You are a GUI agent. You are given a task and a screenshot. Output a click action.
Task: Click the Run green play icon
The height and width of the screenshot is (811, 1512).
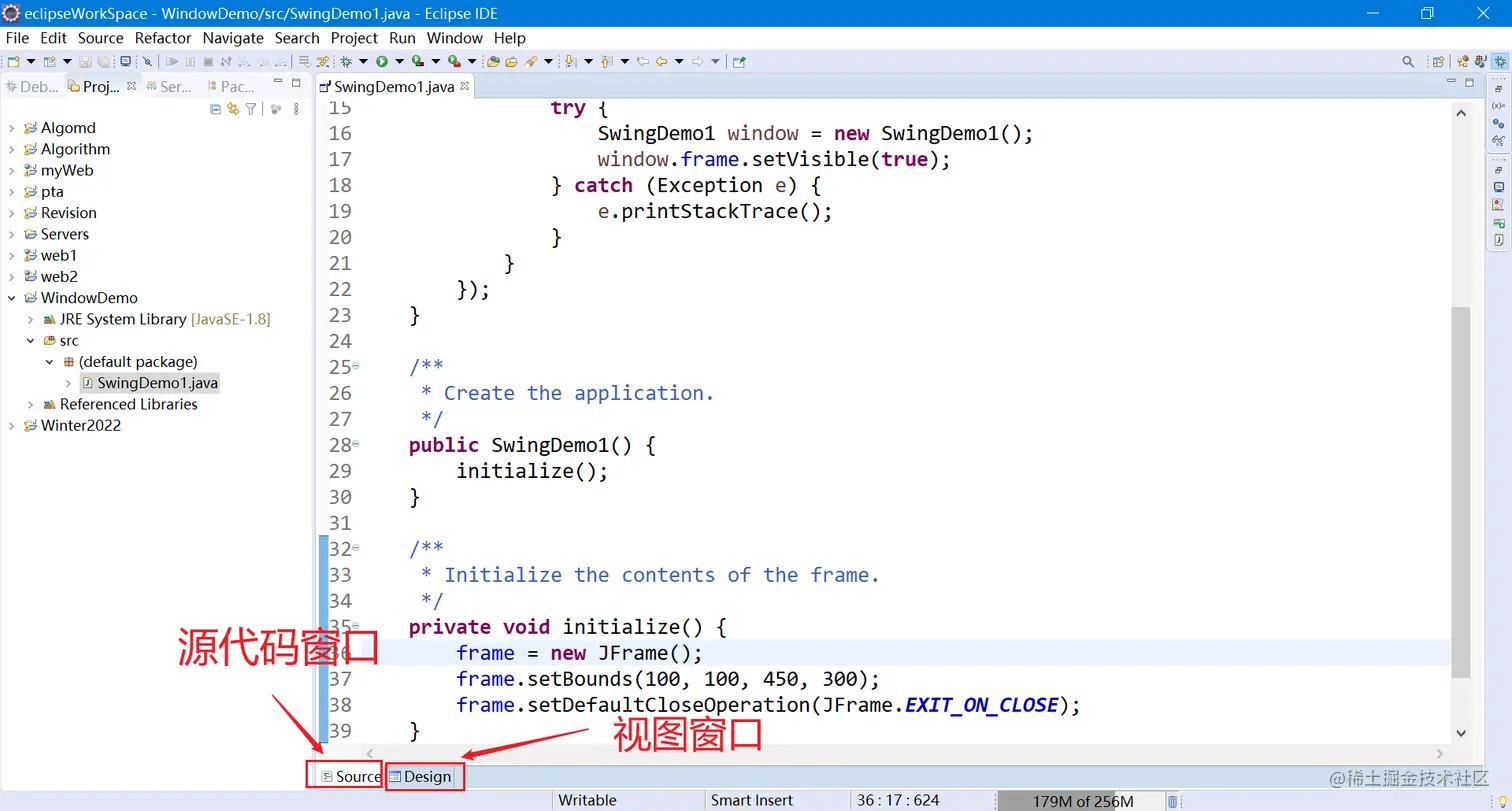(382, 61)
